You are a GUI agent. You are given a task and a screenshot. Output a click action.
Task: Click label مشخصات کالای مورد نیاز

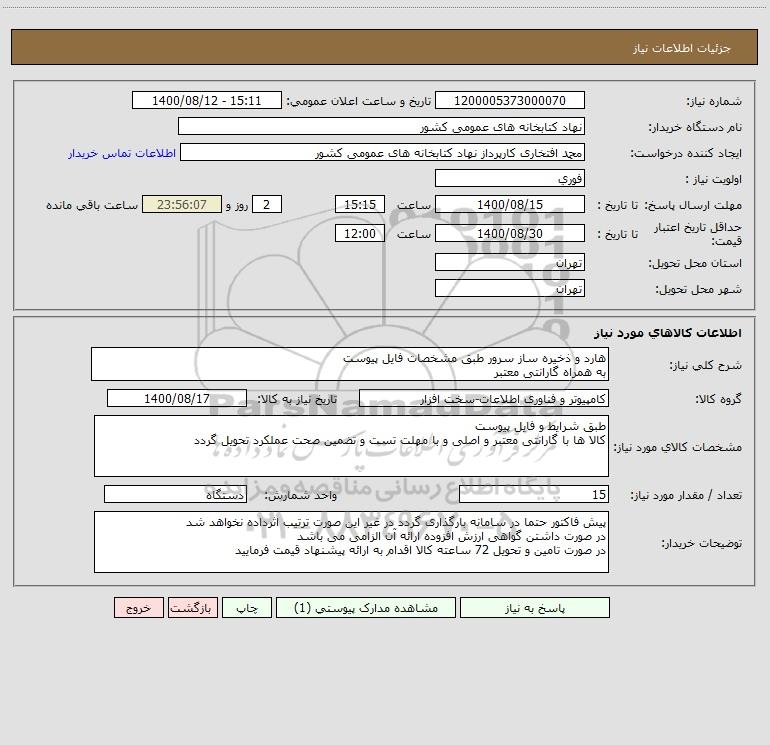[x=678, y=447]
